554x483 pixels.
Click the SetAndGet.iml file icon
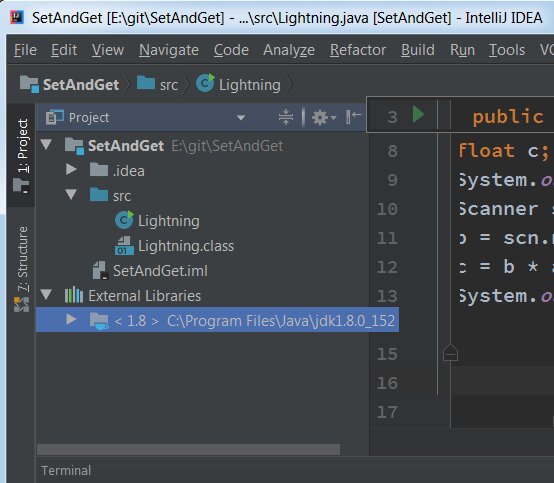pos(101,270)
